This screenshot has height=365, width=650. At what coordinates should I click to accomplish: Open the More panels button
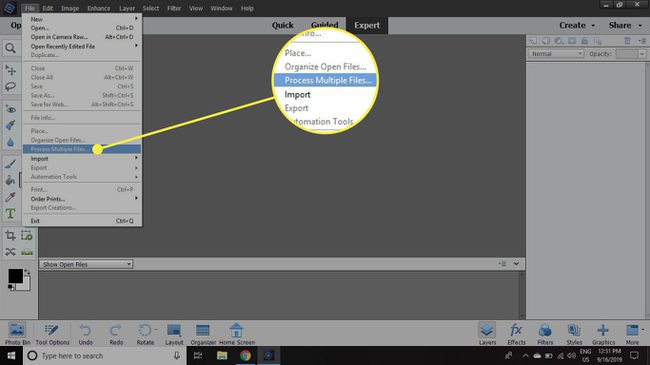pyautogui.click(x=633, y=334)
